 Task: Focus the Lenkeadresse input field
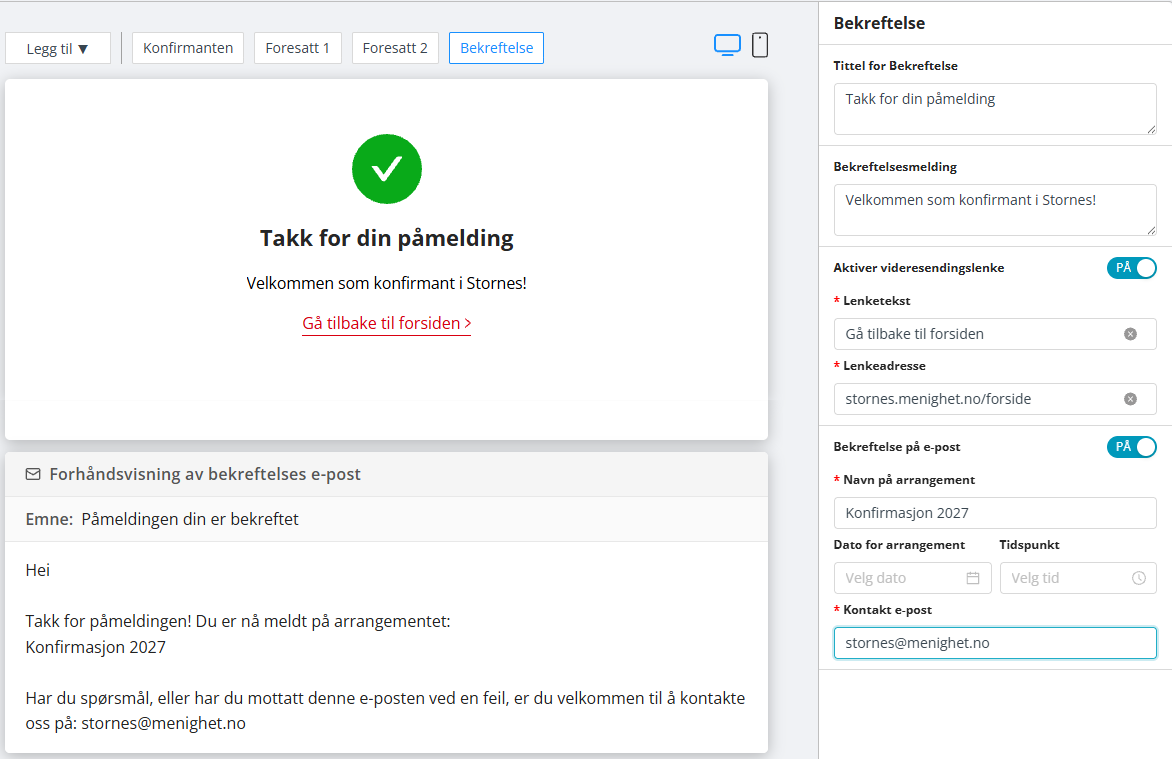click(995, 399)
